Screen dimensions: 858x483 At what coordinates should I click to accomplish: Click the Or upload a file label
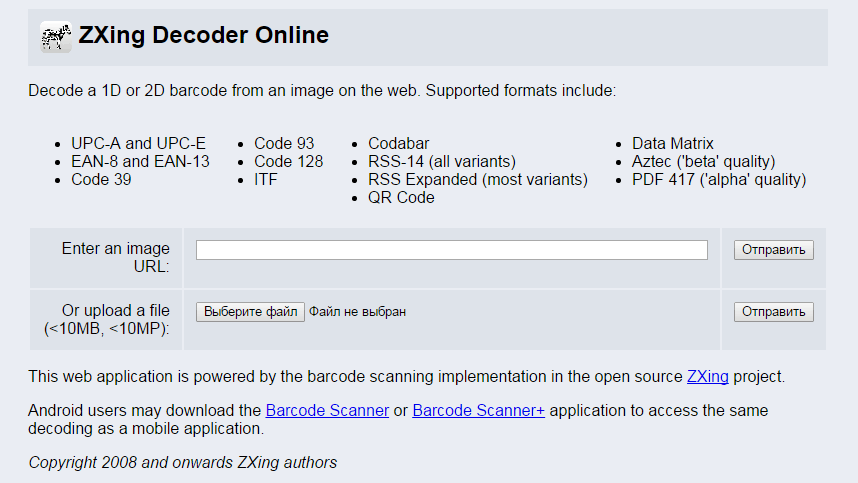(107, 319)
